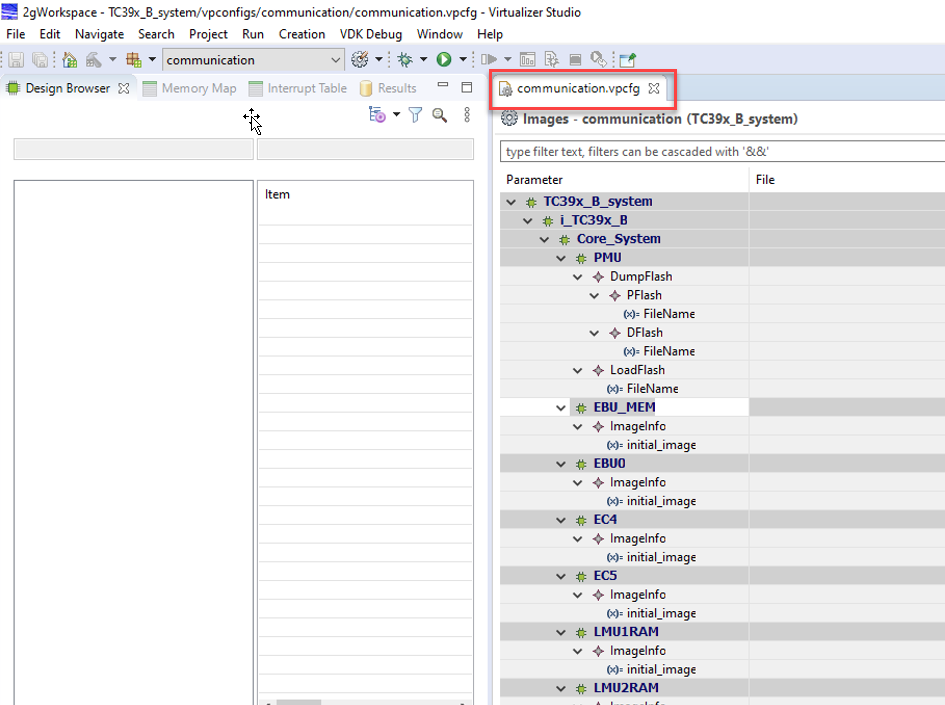Select the LoadFlash FileName parameter
The height and width of the screenshot is (705, 945).
coord(652,389)
